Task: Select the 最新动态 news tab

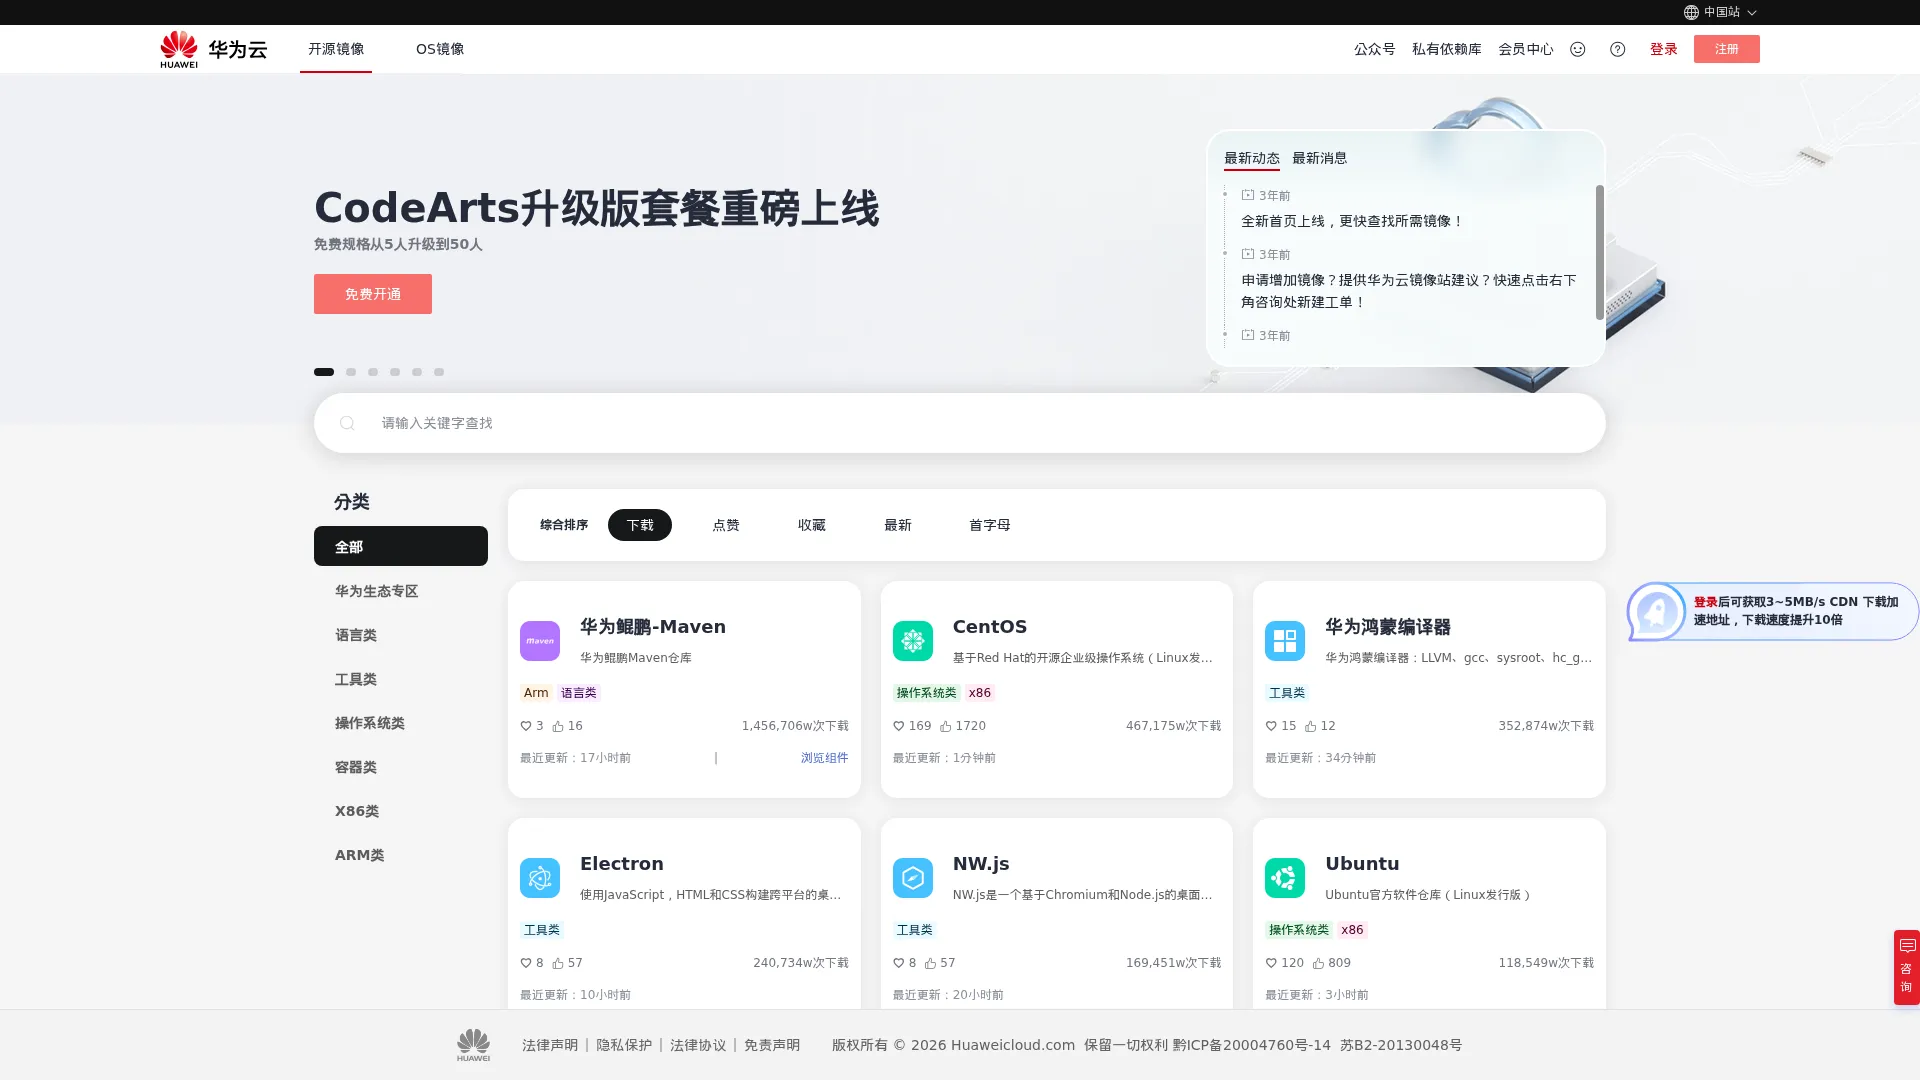Action: pos(1252,158)
